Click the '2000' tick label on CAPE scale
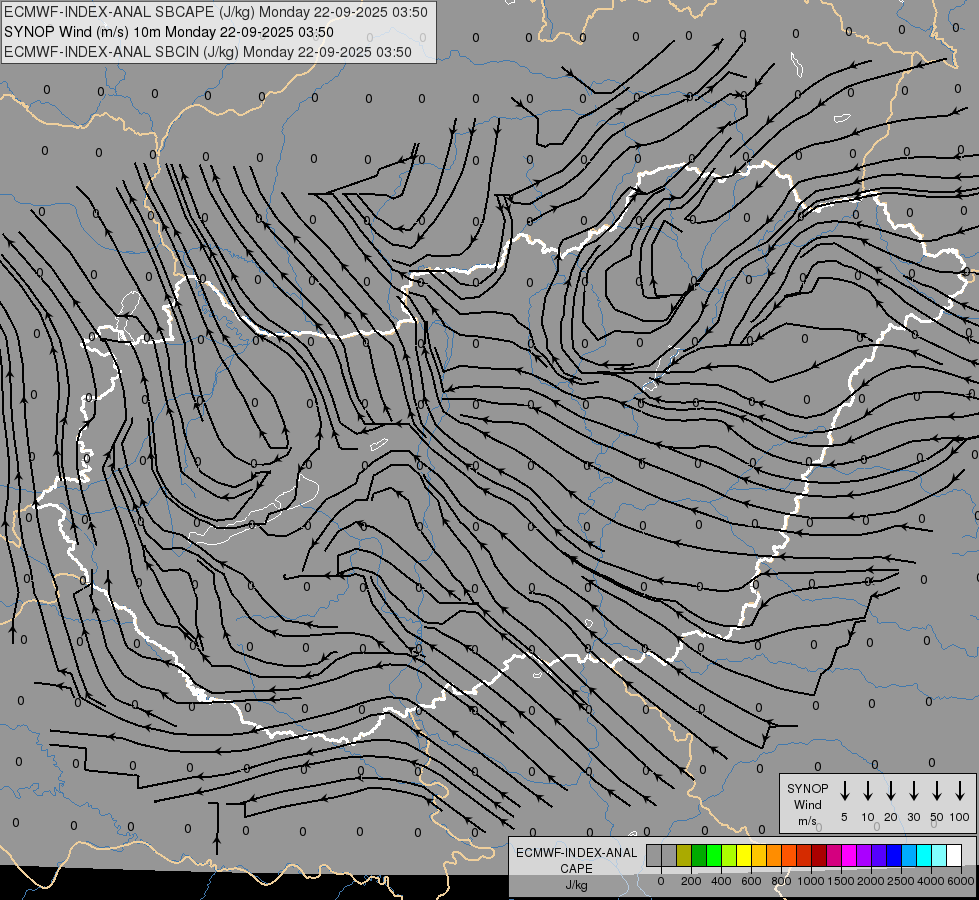Viewport: 979px width, 900px height. pyautogui.click(x=871, y=881)
